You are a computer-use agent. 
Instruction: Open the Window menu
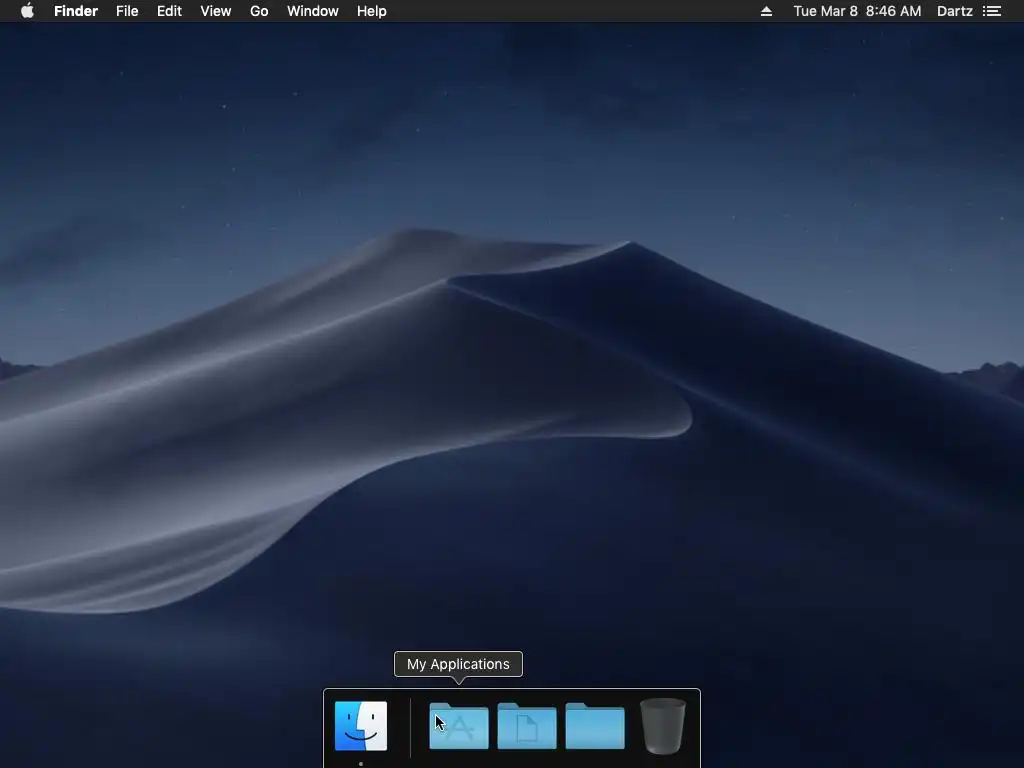point(313,11)
